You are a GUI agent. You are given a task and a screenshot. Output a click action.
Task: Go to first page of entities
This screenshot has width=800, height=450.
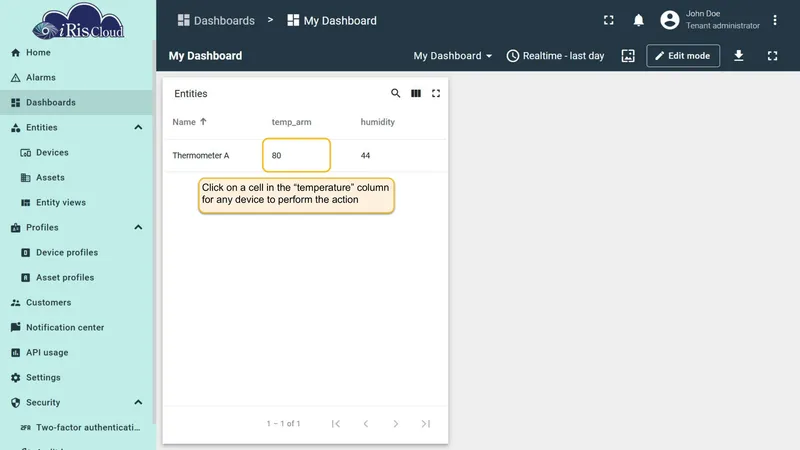336,423
